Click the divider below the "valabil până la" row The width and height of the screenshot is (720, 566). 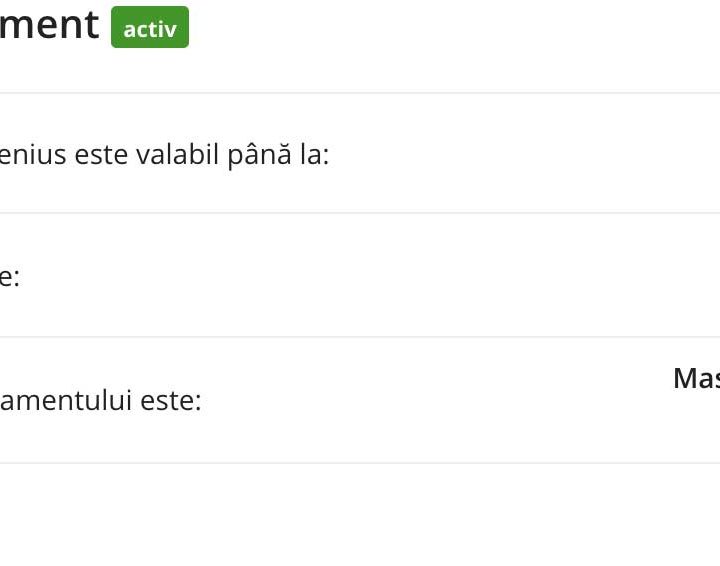click(360, 213)
